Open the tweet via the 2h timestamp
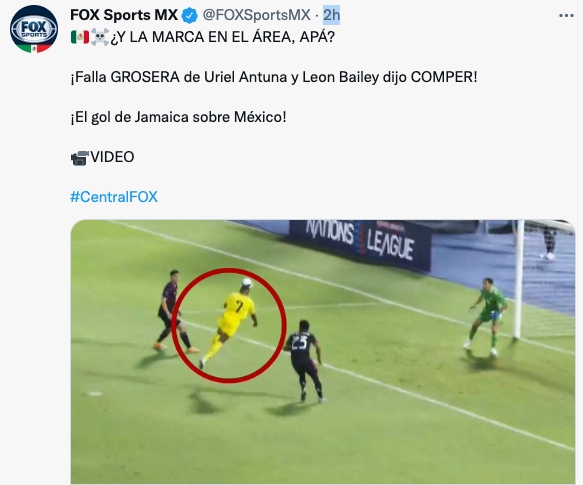Image resolution: width=583 pixels, height=485 pixels. click(331, 15)
